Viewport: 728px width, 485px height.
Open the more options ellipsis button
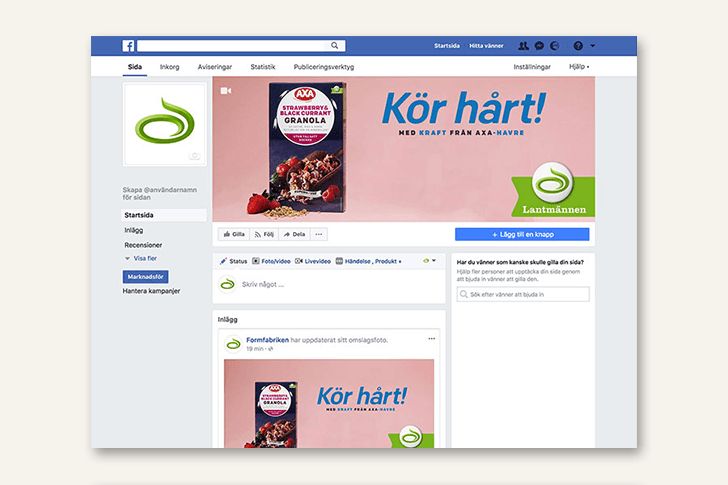(x=318, y=234)
